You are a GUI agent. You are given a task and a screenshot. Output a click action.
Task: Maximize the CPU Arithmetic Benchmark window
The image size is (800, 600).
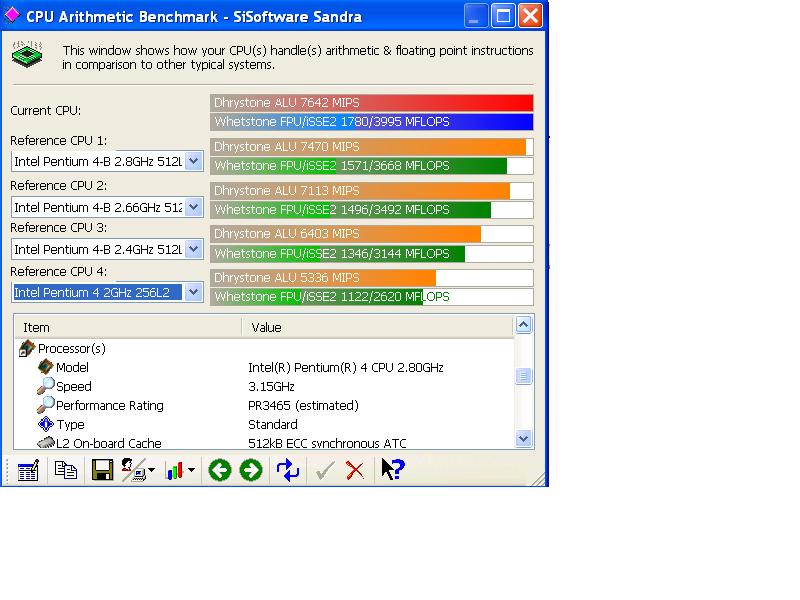[x=503, y=16]
